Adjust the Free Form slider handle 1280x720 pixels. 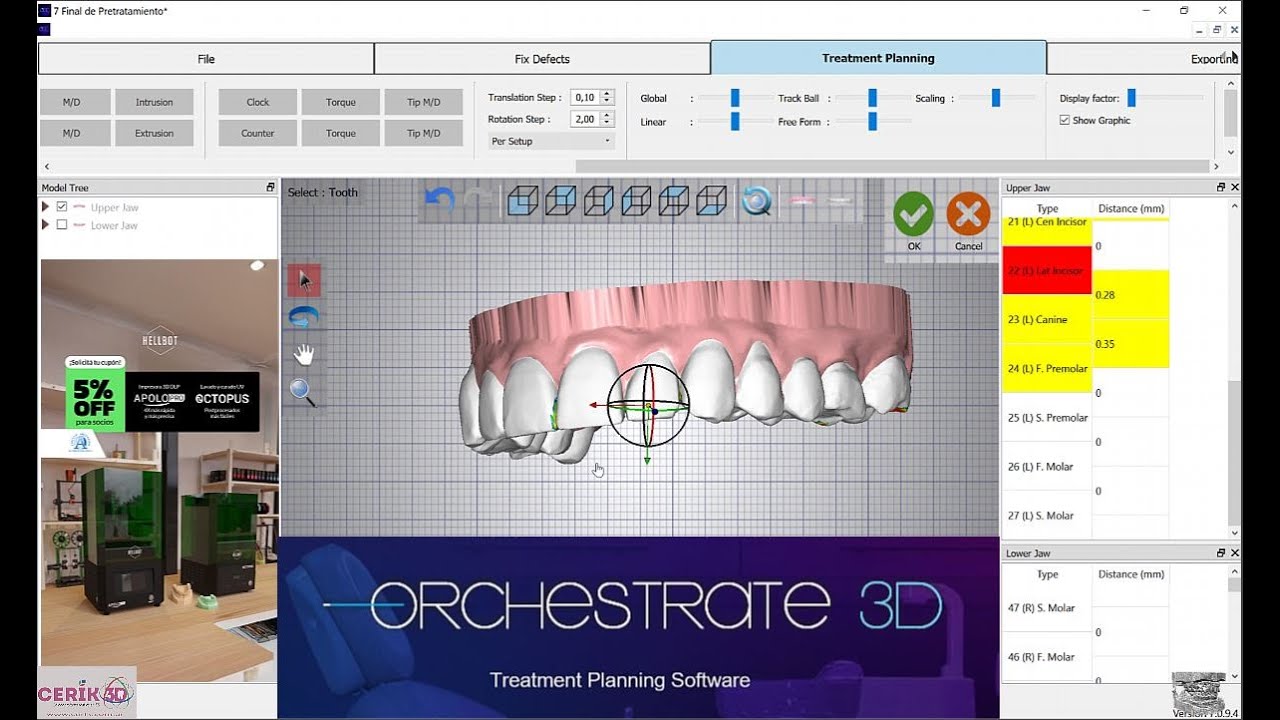(872, 121)
